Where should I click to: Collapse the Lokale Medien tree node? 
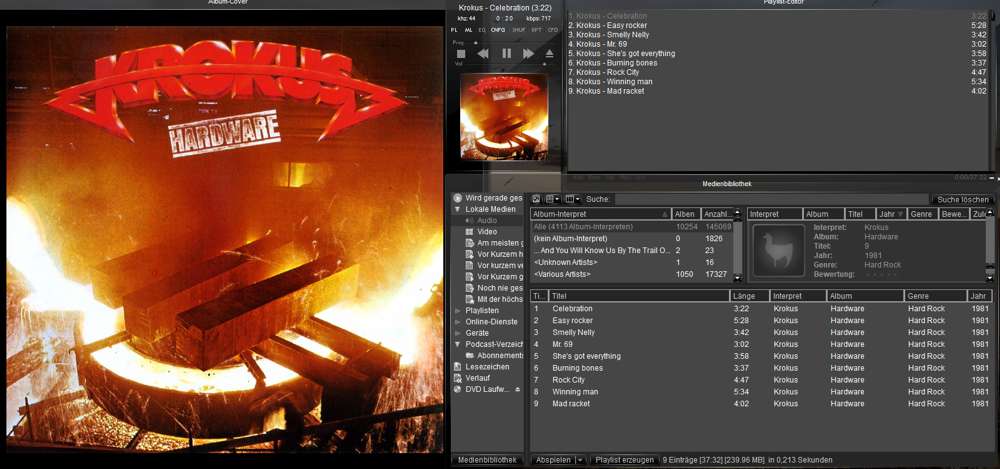coord(458,210)
